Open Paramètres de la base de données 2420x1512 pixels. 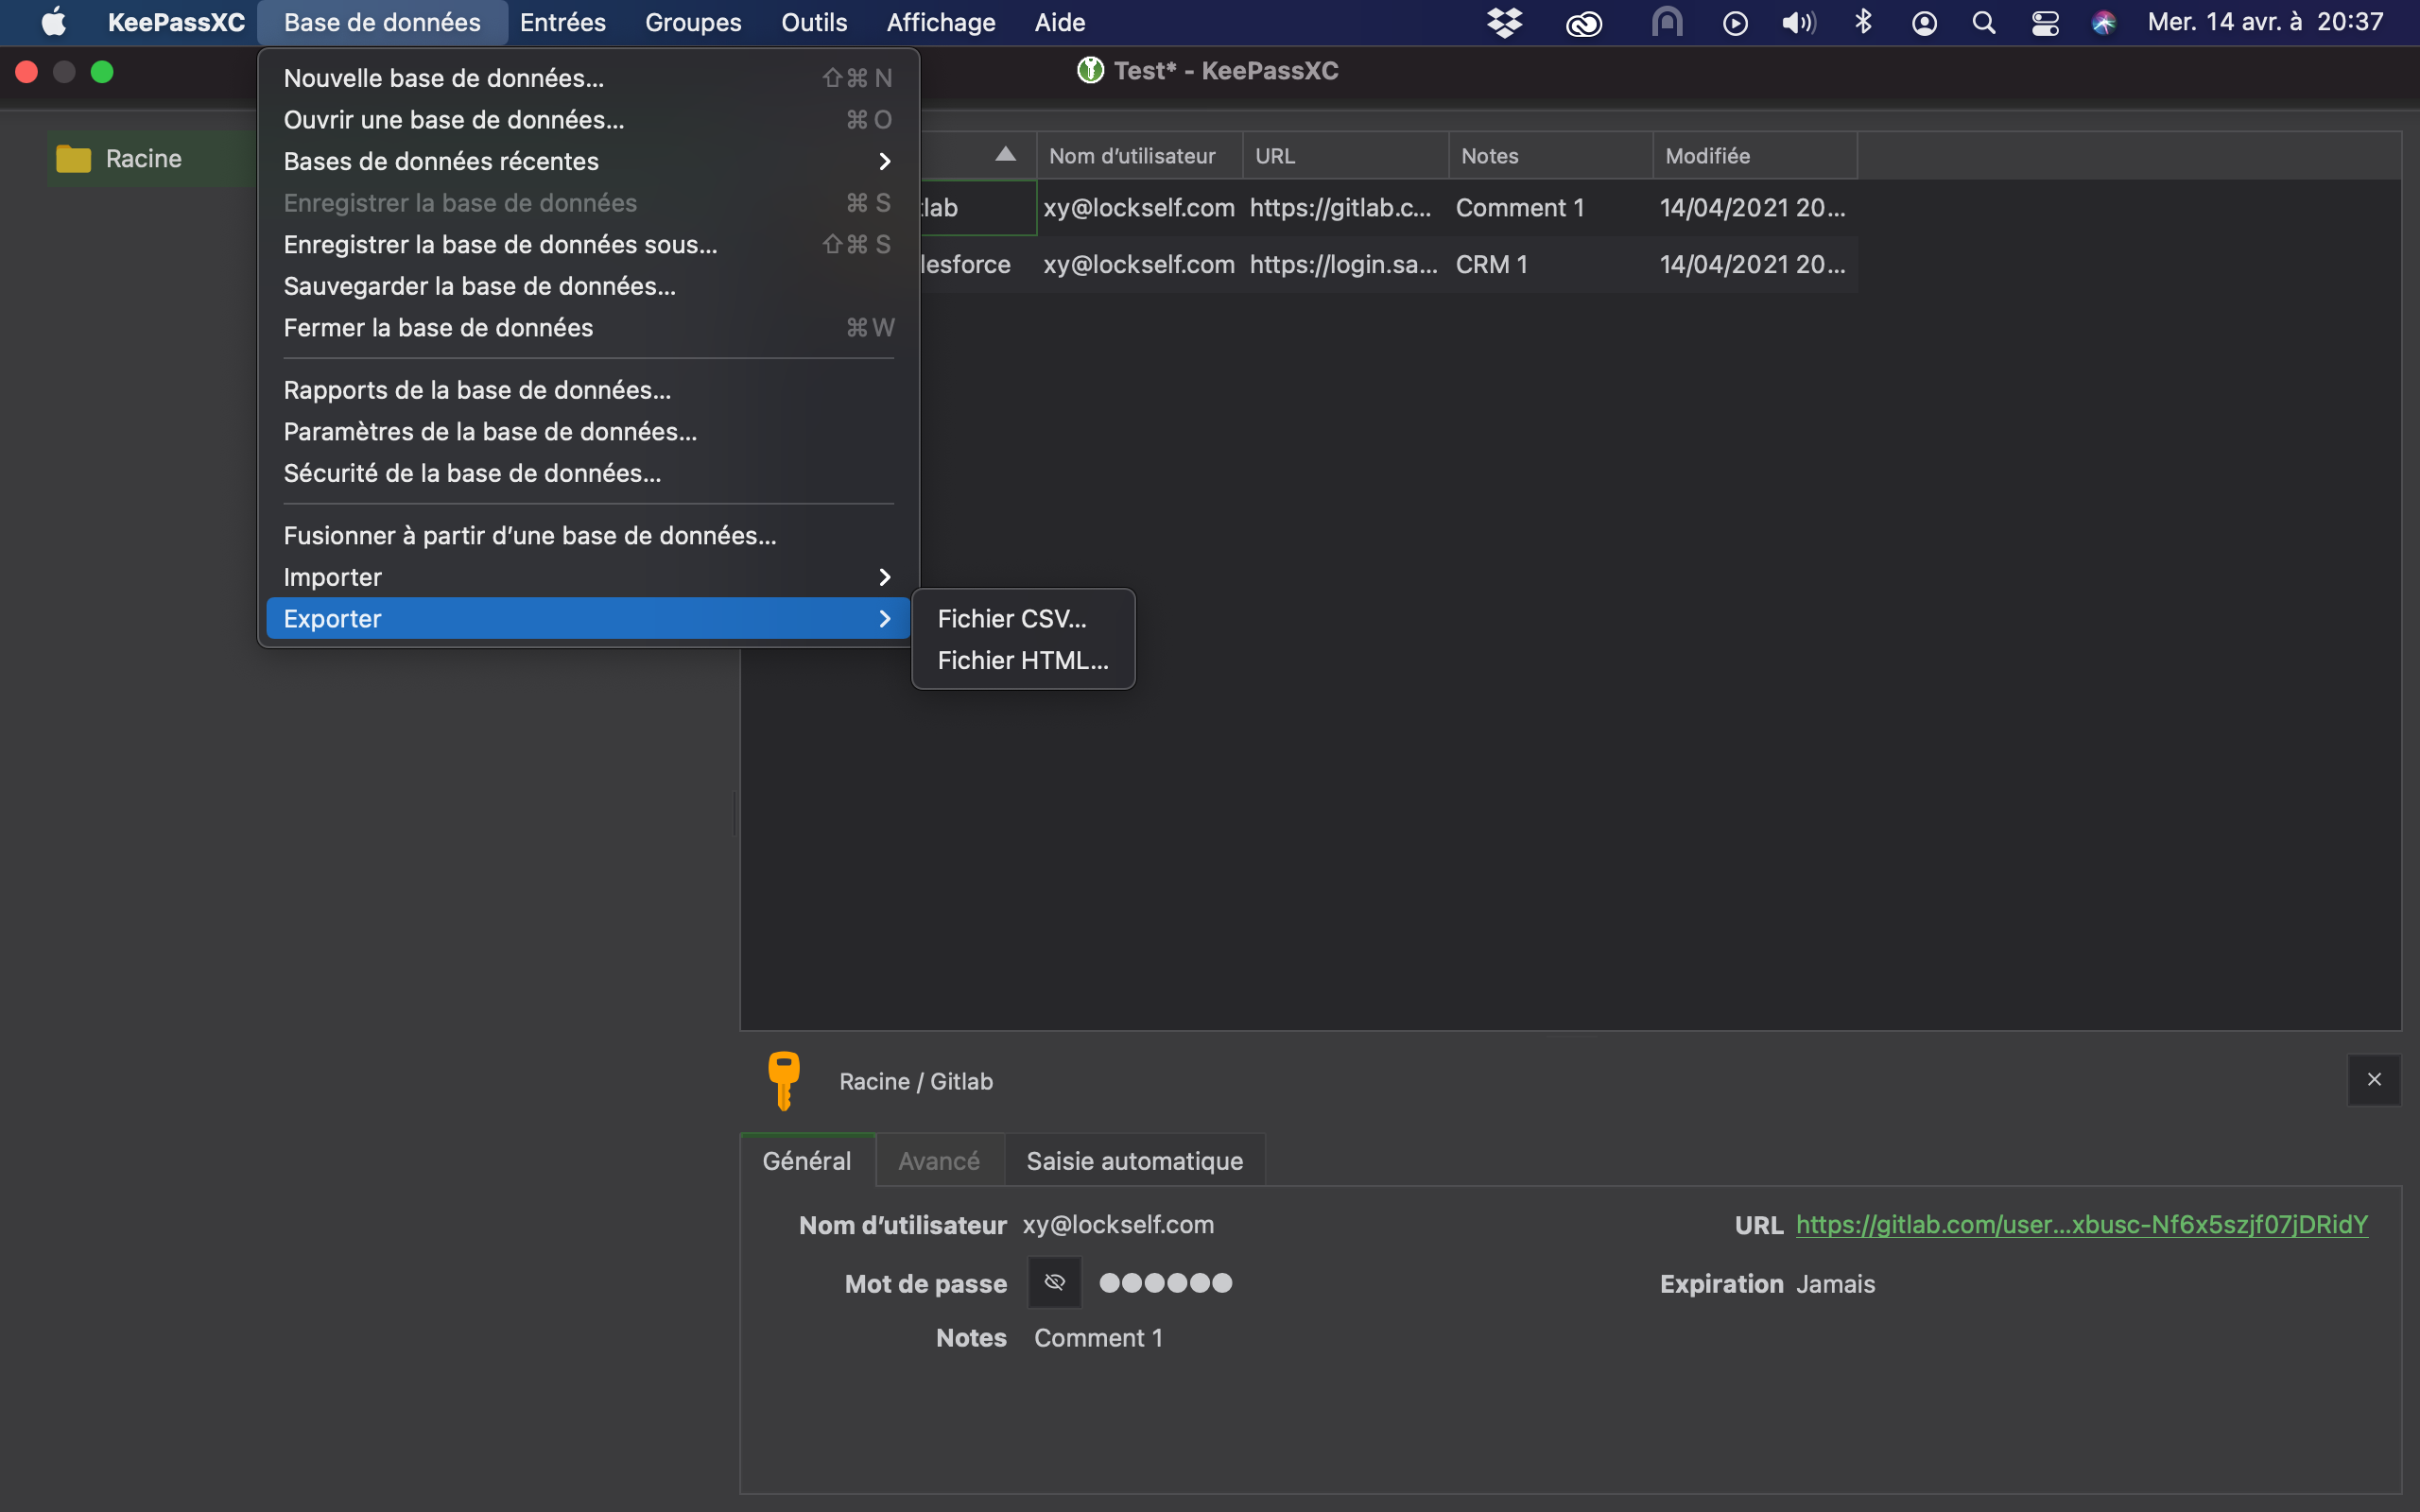(588, 432)
